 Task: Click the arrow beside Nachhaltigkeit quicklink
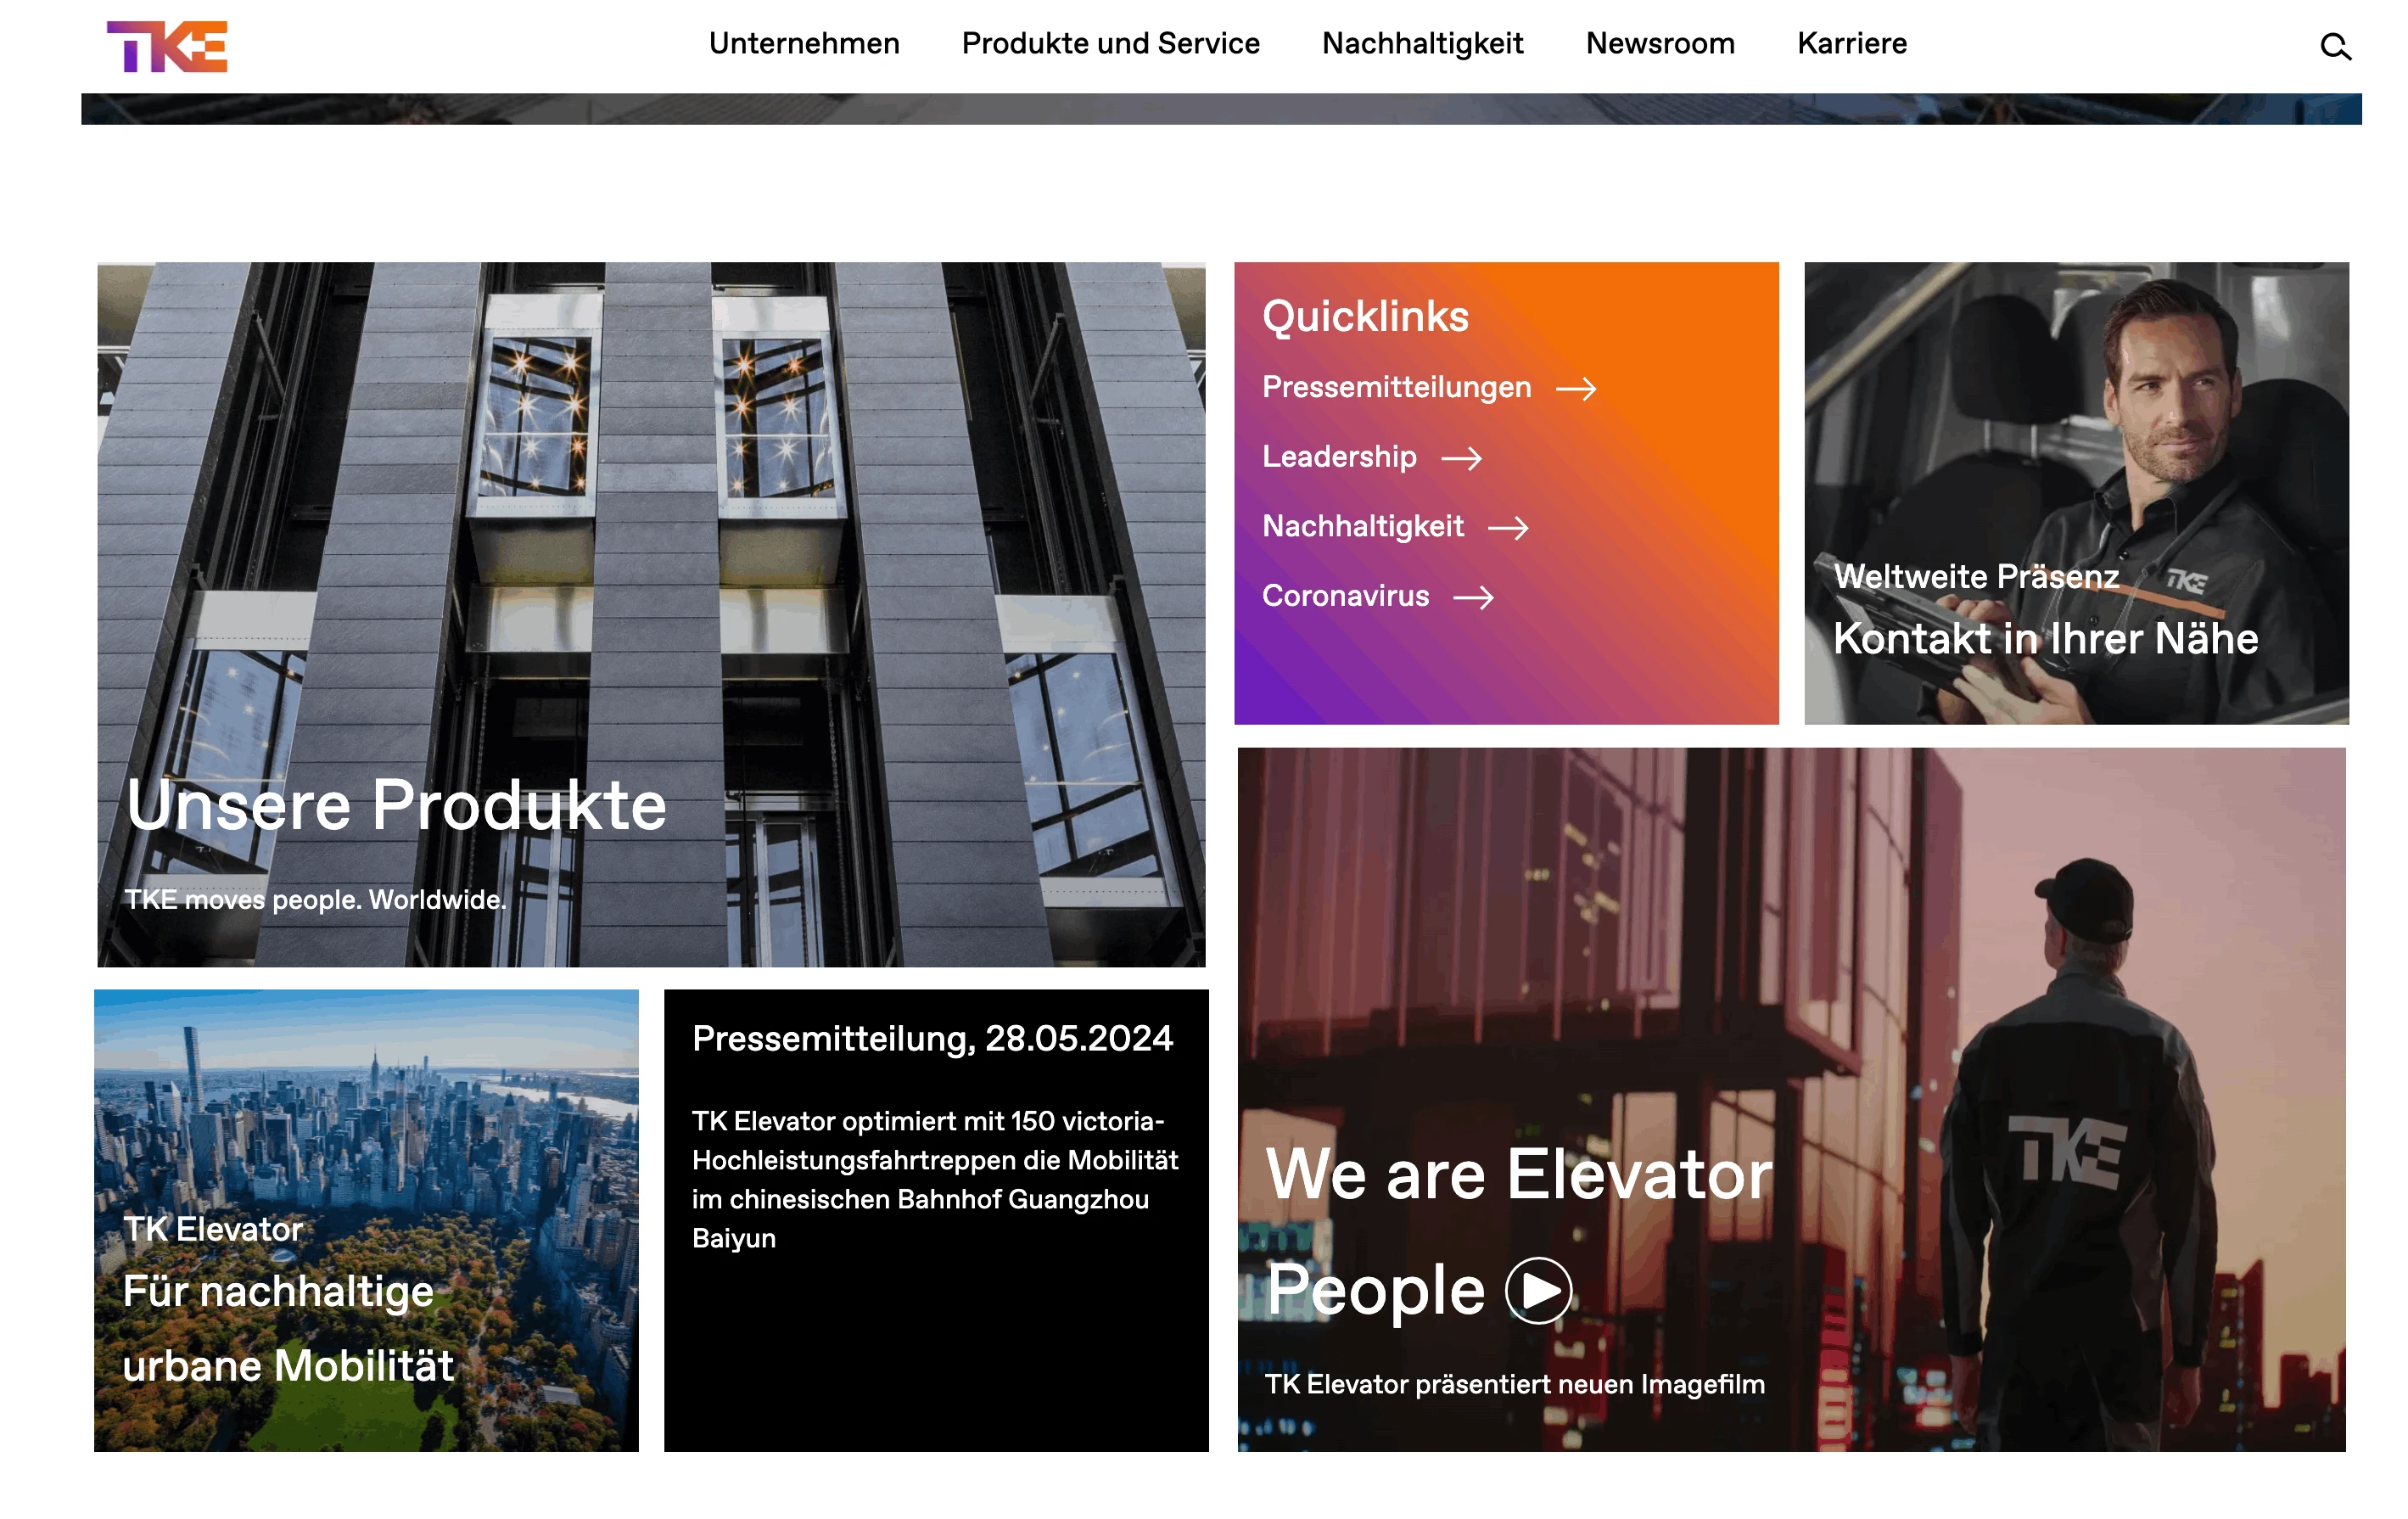tap(1508, 527)
